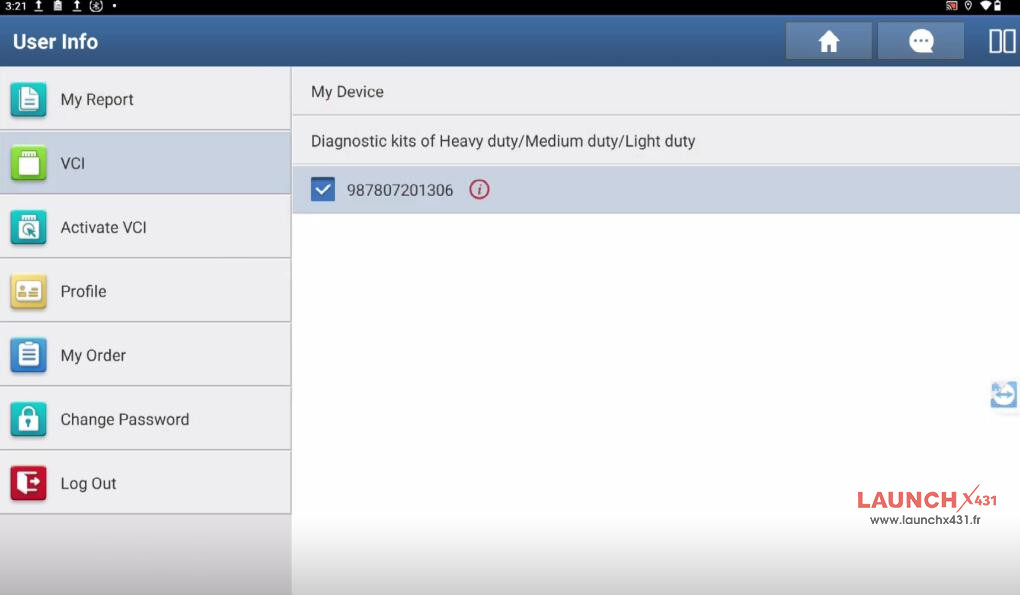Click the My Order clipboard icon

[x=28, y=356]
